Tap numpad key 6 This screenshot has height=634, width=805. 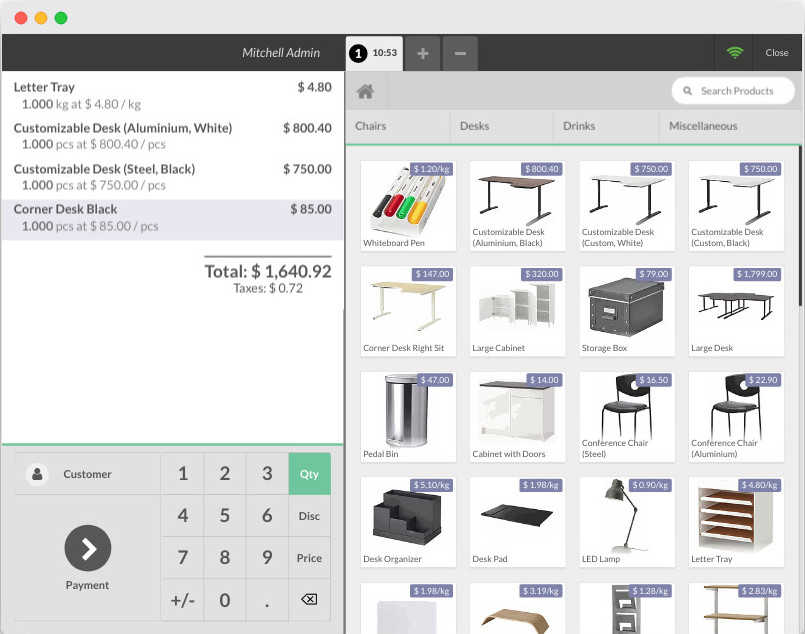tap(267, 516)
